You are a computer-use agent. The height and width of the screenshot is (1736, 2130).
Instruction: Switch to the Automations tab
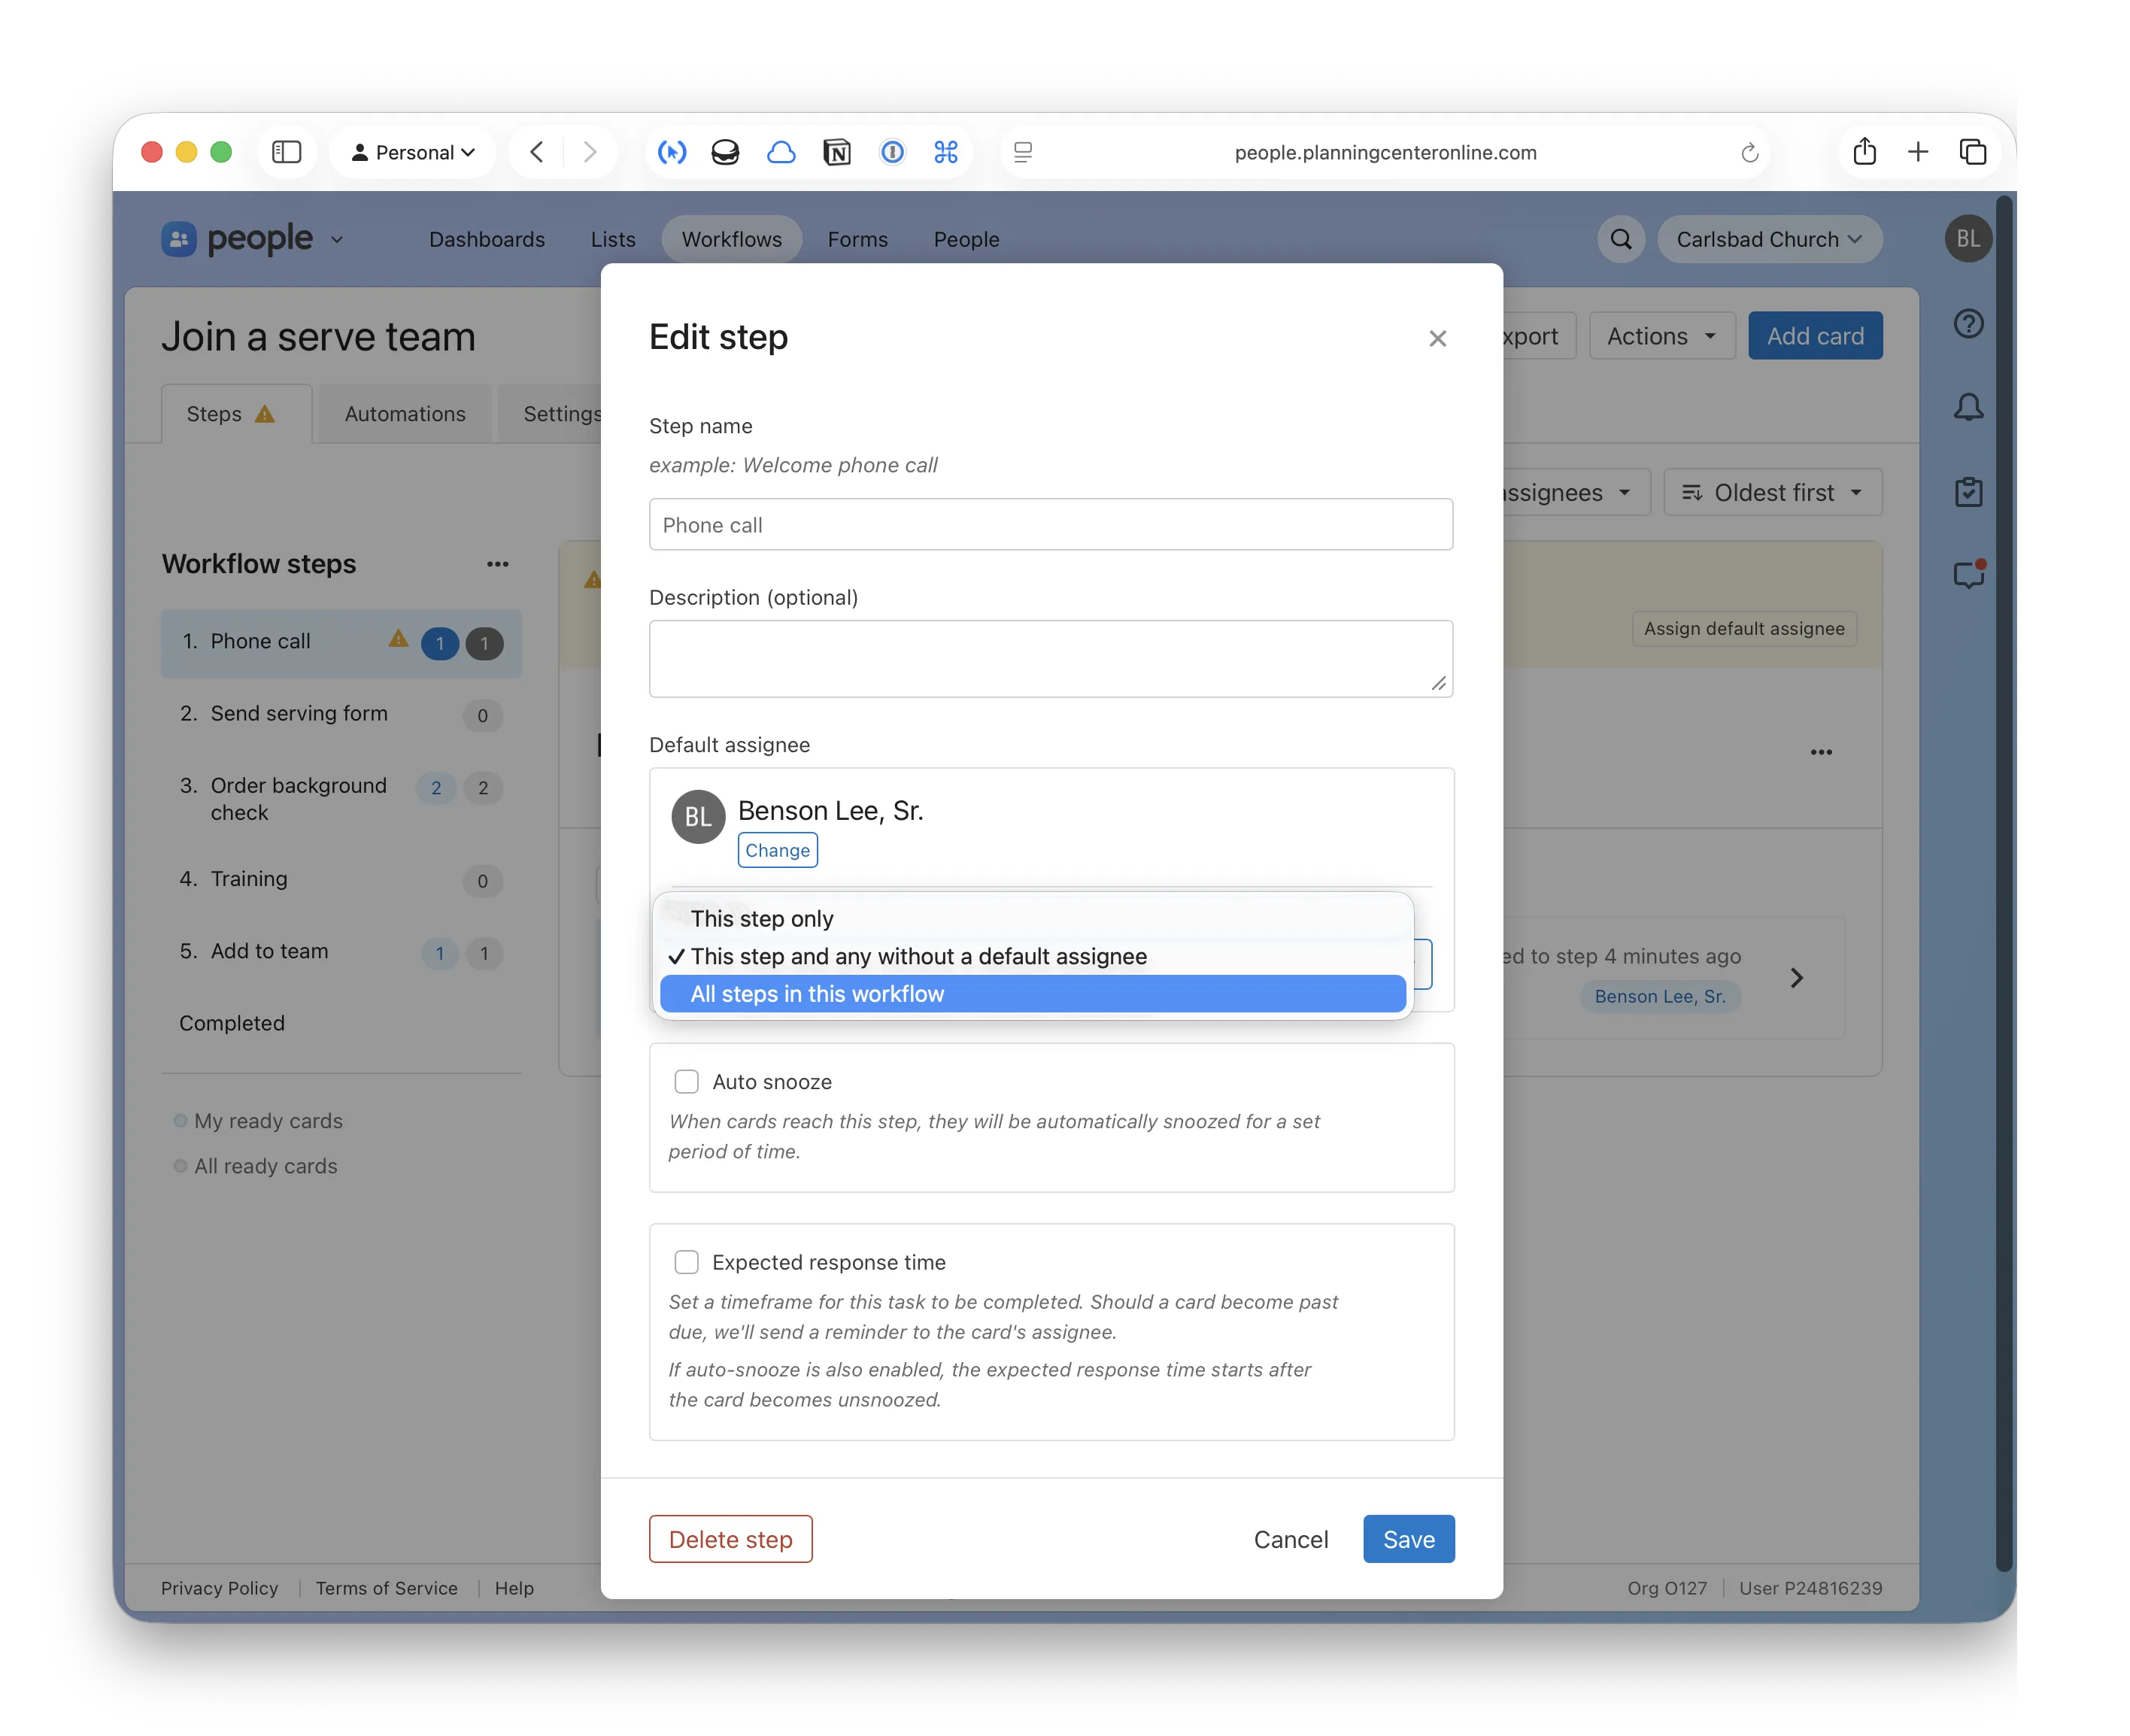tap(404, 413)
